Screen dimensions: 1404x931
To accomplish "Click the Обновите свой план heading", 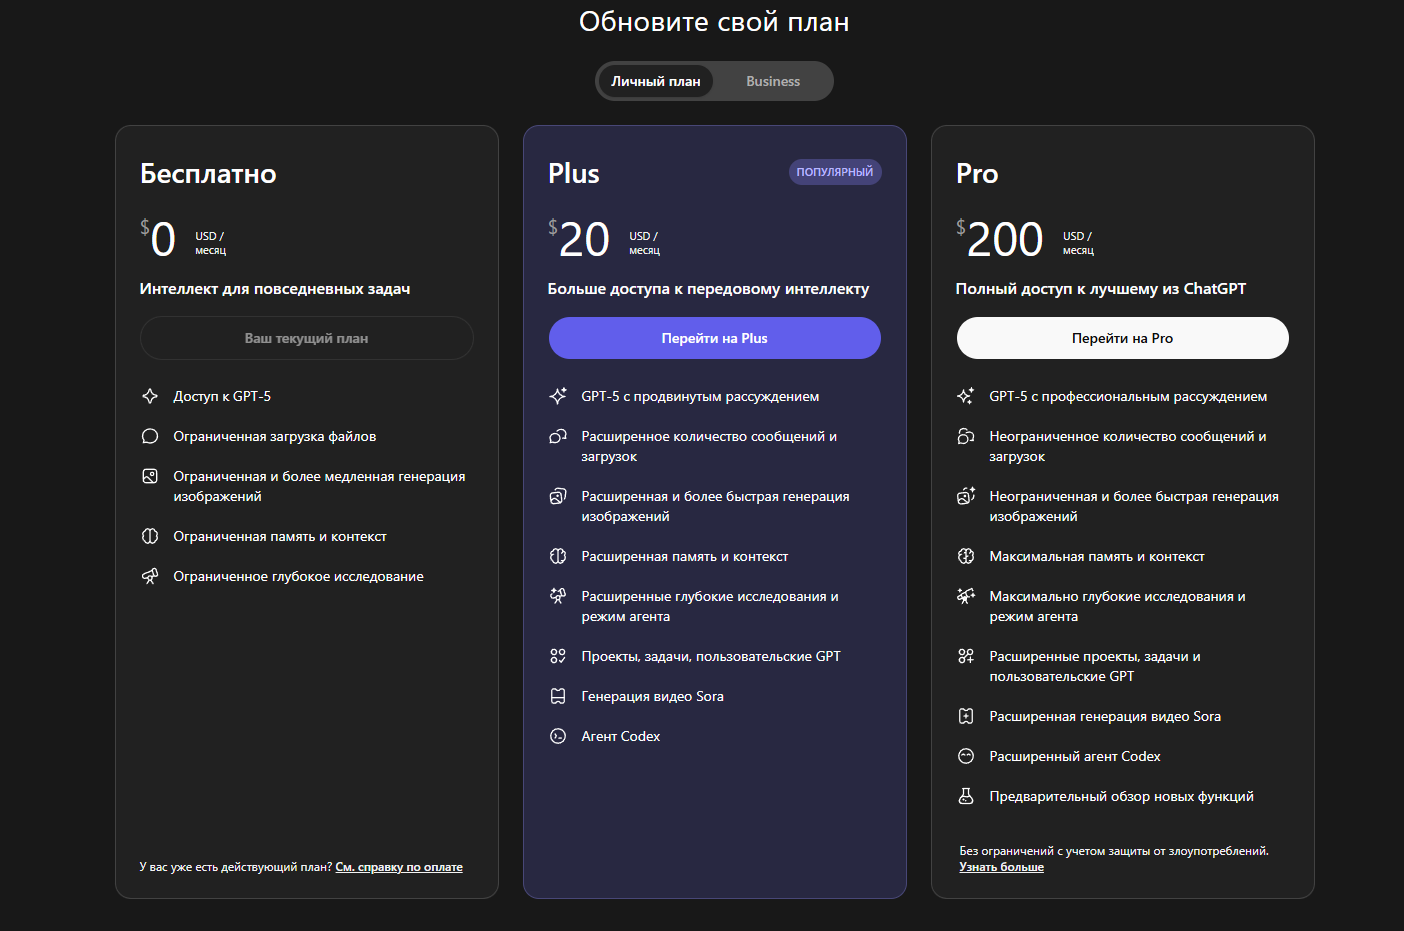I will tap(714, 22).
